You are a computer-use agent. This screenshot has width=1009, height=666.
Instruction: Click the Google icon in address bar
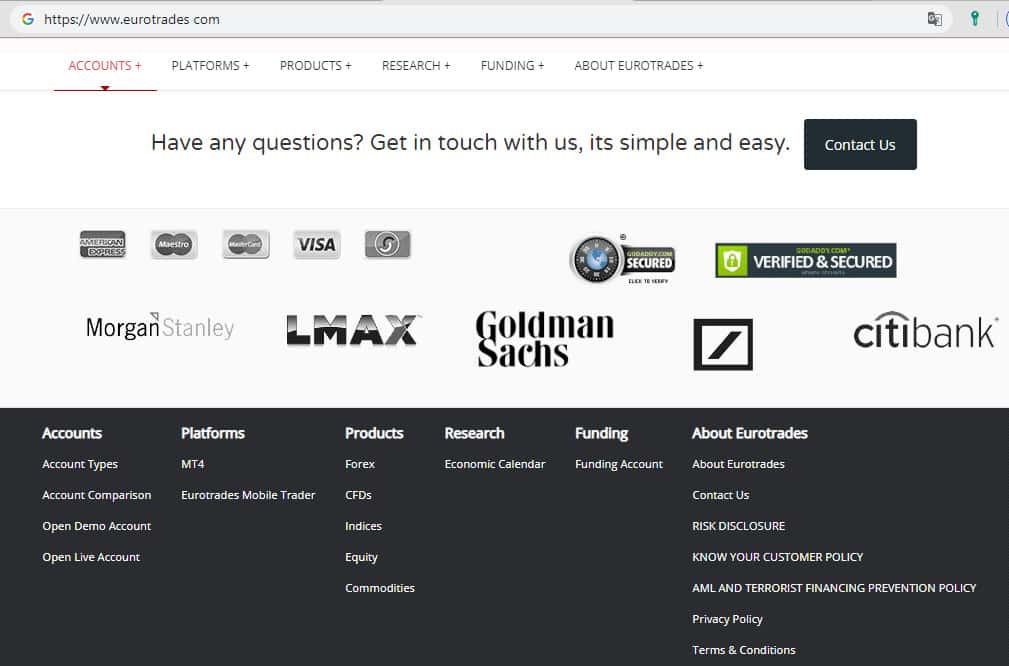28,19
